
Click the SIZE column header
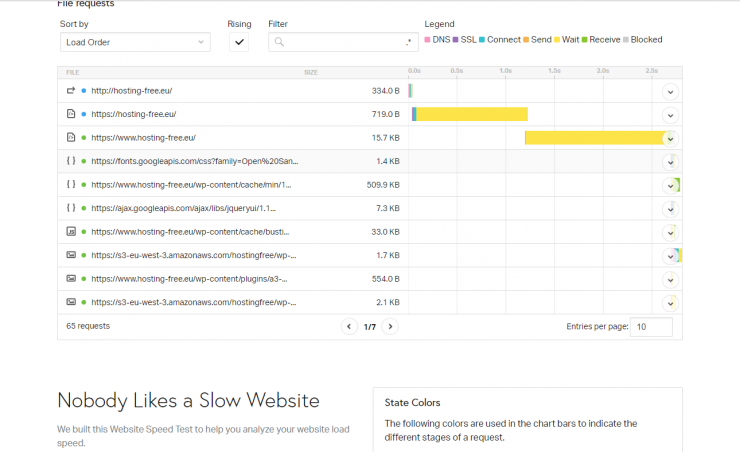311,72
